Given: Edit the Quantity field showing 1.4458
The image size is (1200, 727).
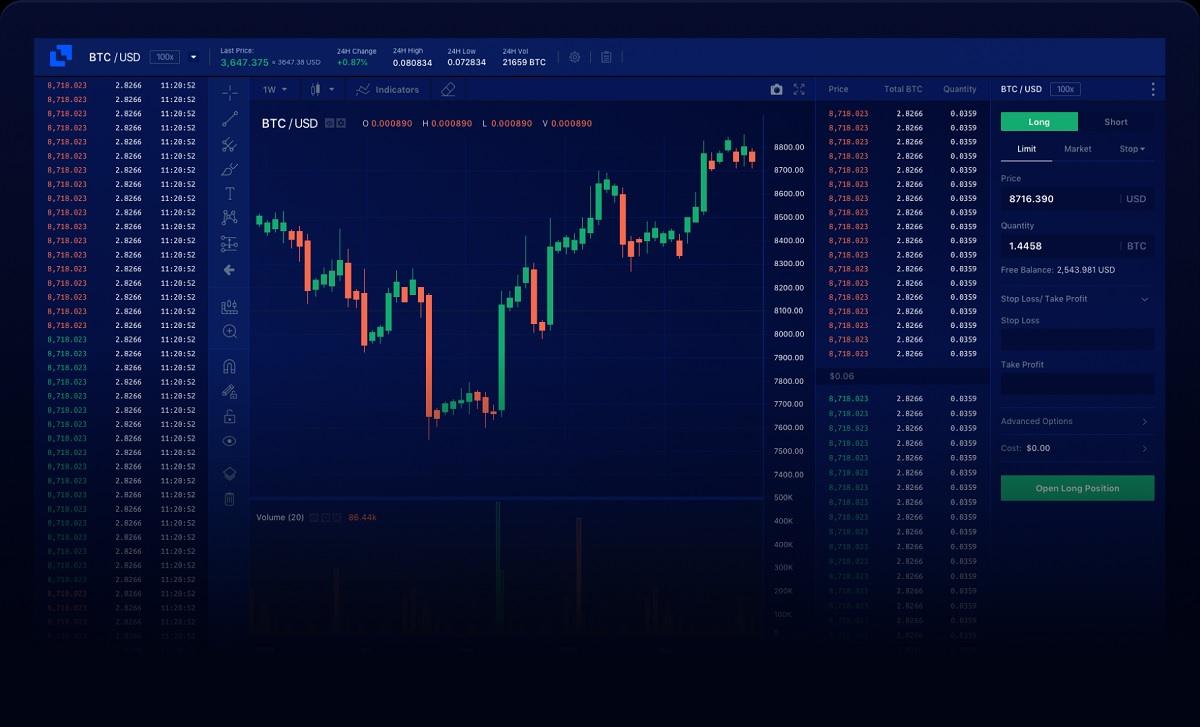Looking at the screenshot, I should coord(1077,246).
